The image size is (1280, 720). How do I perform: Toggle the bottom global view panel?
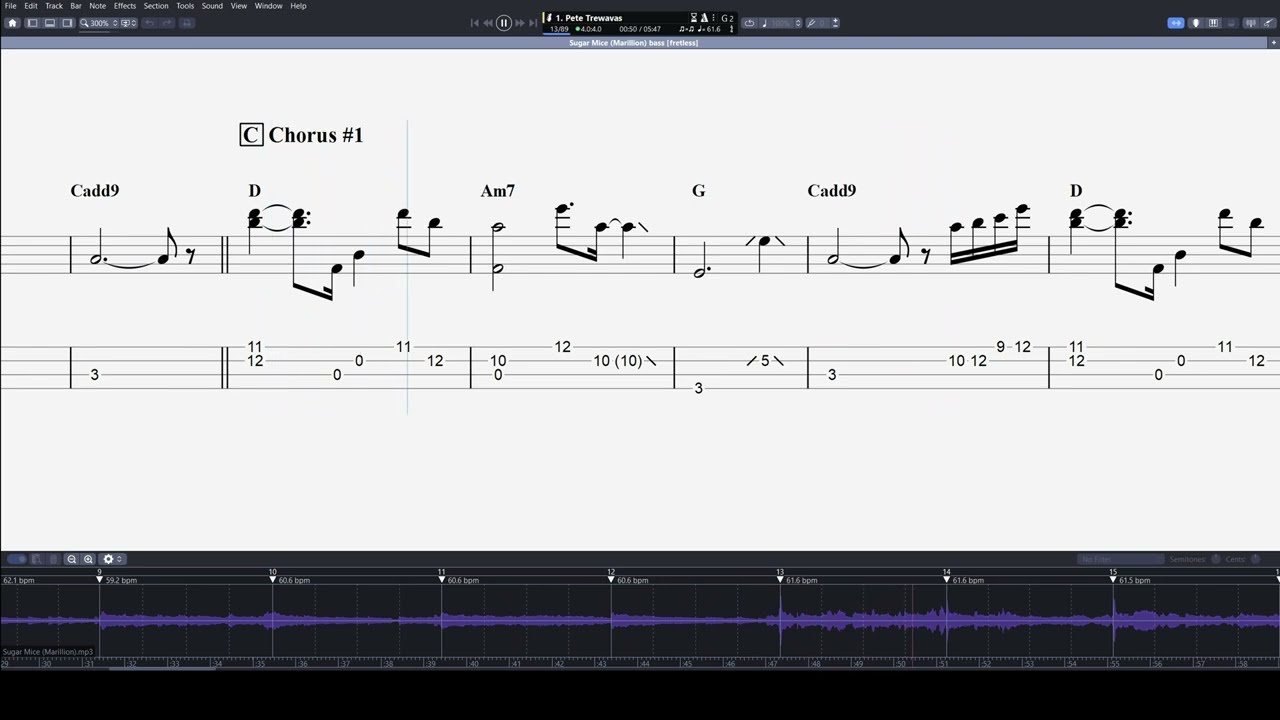(x=50, y=23)
